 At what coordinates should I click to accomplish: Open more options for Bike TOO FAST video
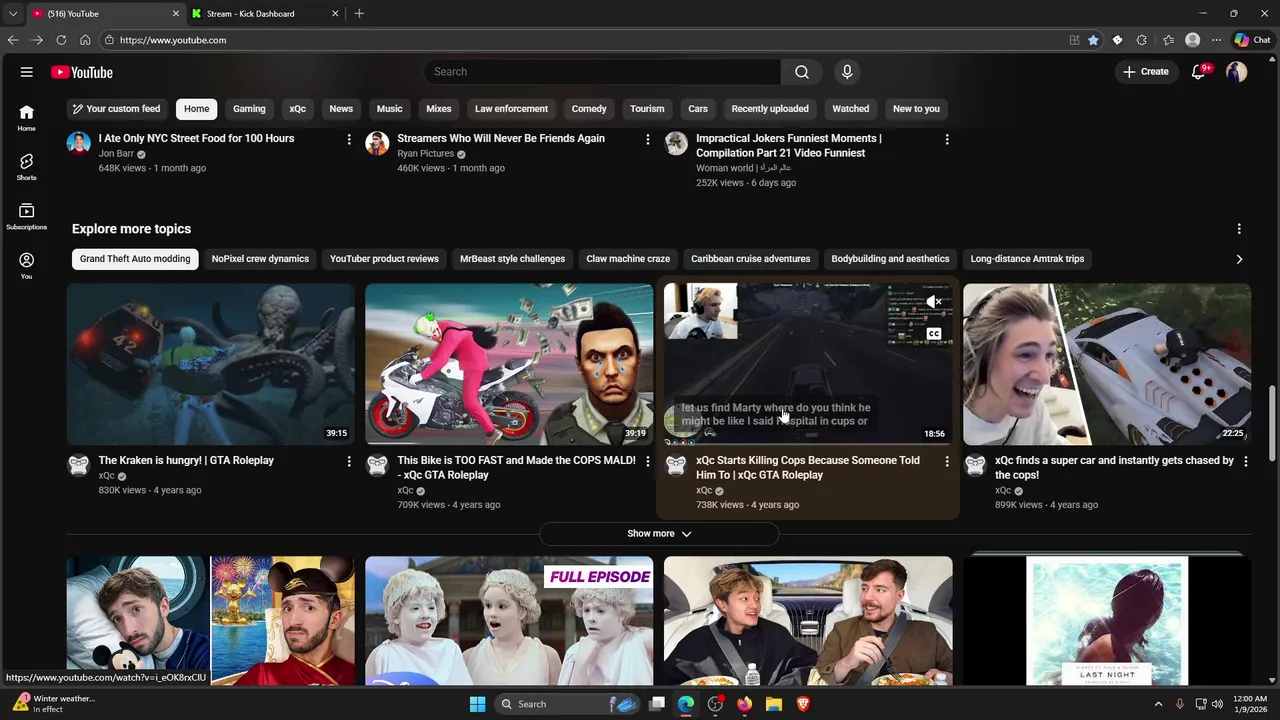click(x=648, y=461)
